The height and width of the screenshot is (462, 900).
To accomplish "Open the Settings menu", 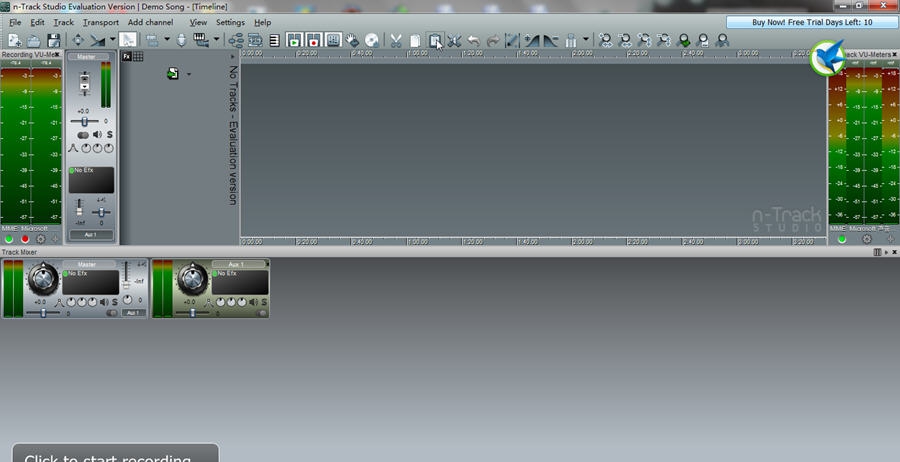I will tap(230, 22).
